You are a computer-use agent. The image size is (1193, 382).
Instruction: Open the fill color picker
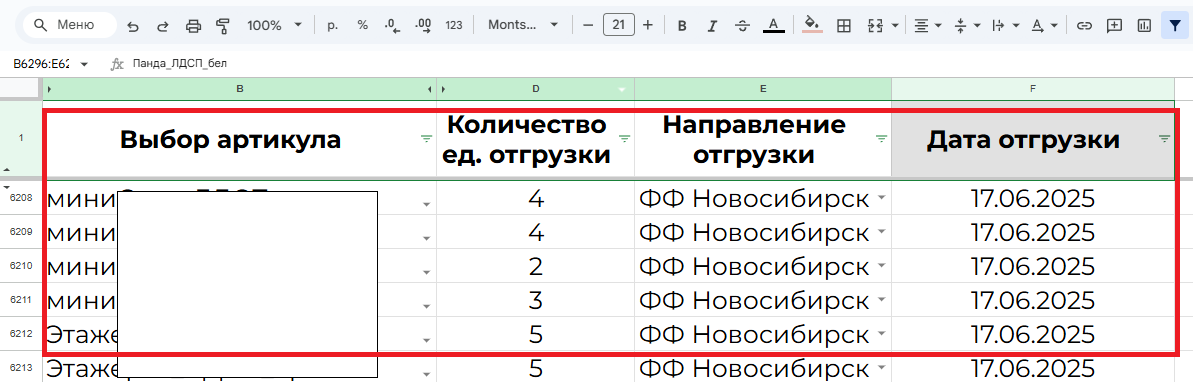coord(812,25)
